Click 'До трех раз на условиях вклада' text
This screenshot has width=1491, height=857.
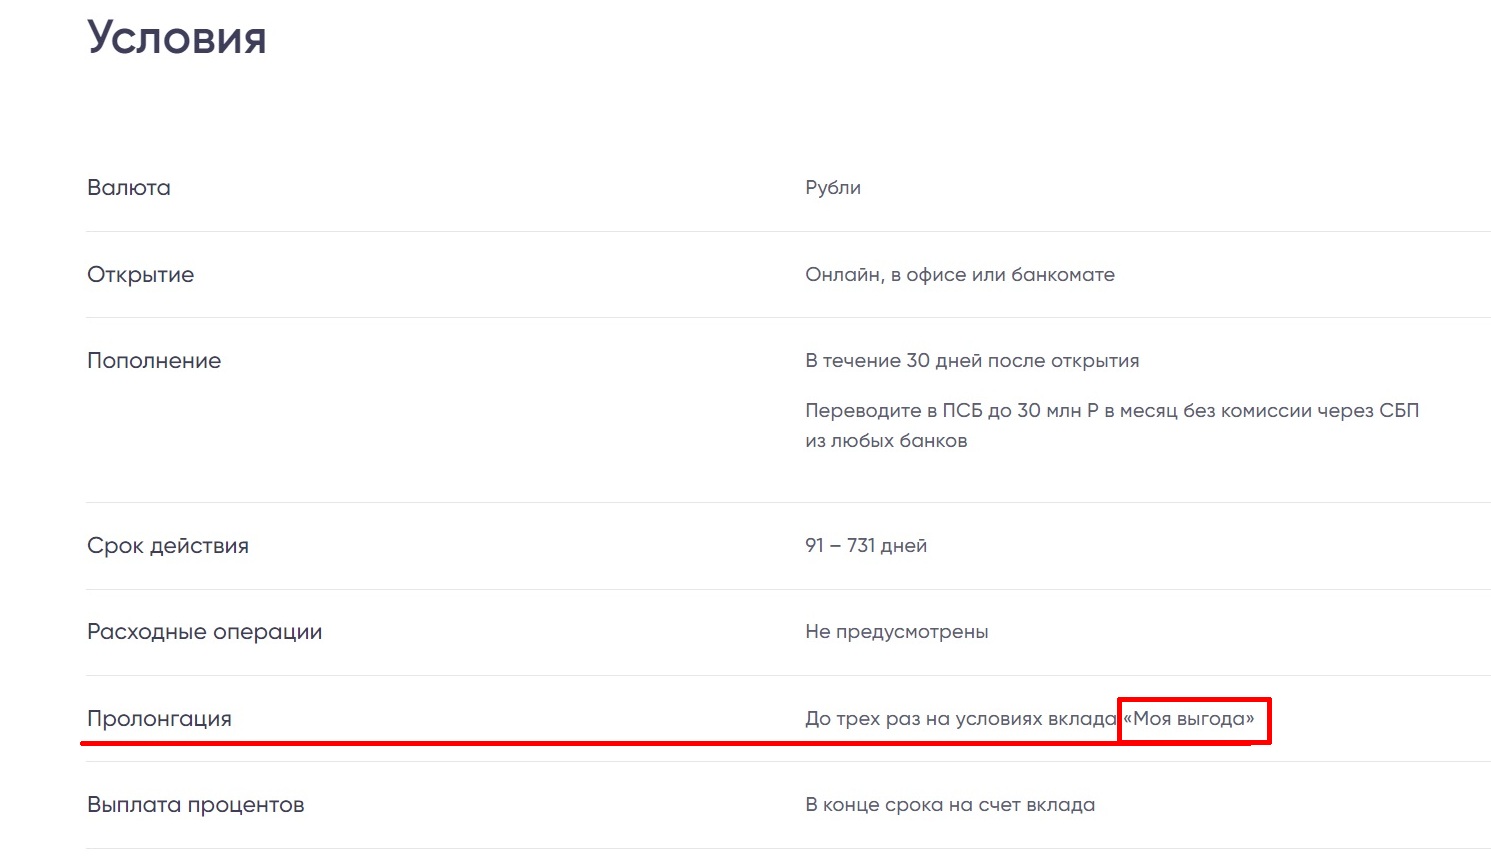961,719
